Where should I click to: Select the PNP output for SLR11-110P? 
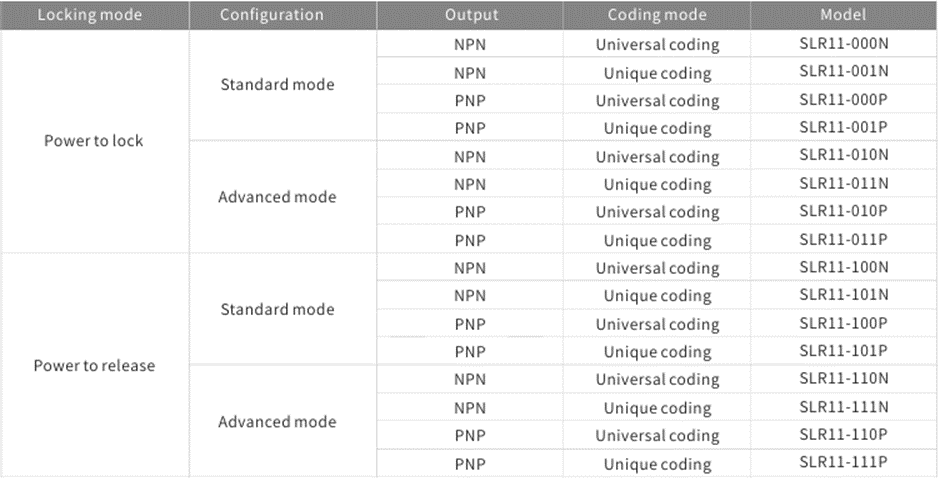pyautogui.click(x=469, y=436)
